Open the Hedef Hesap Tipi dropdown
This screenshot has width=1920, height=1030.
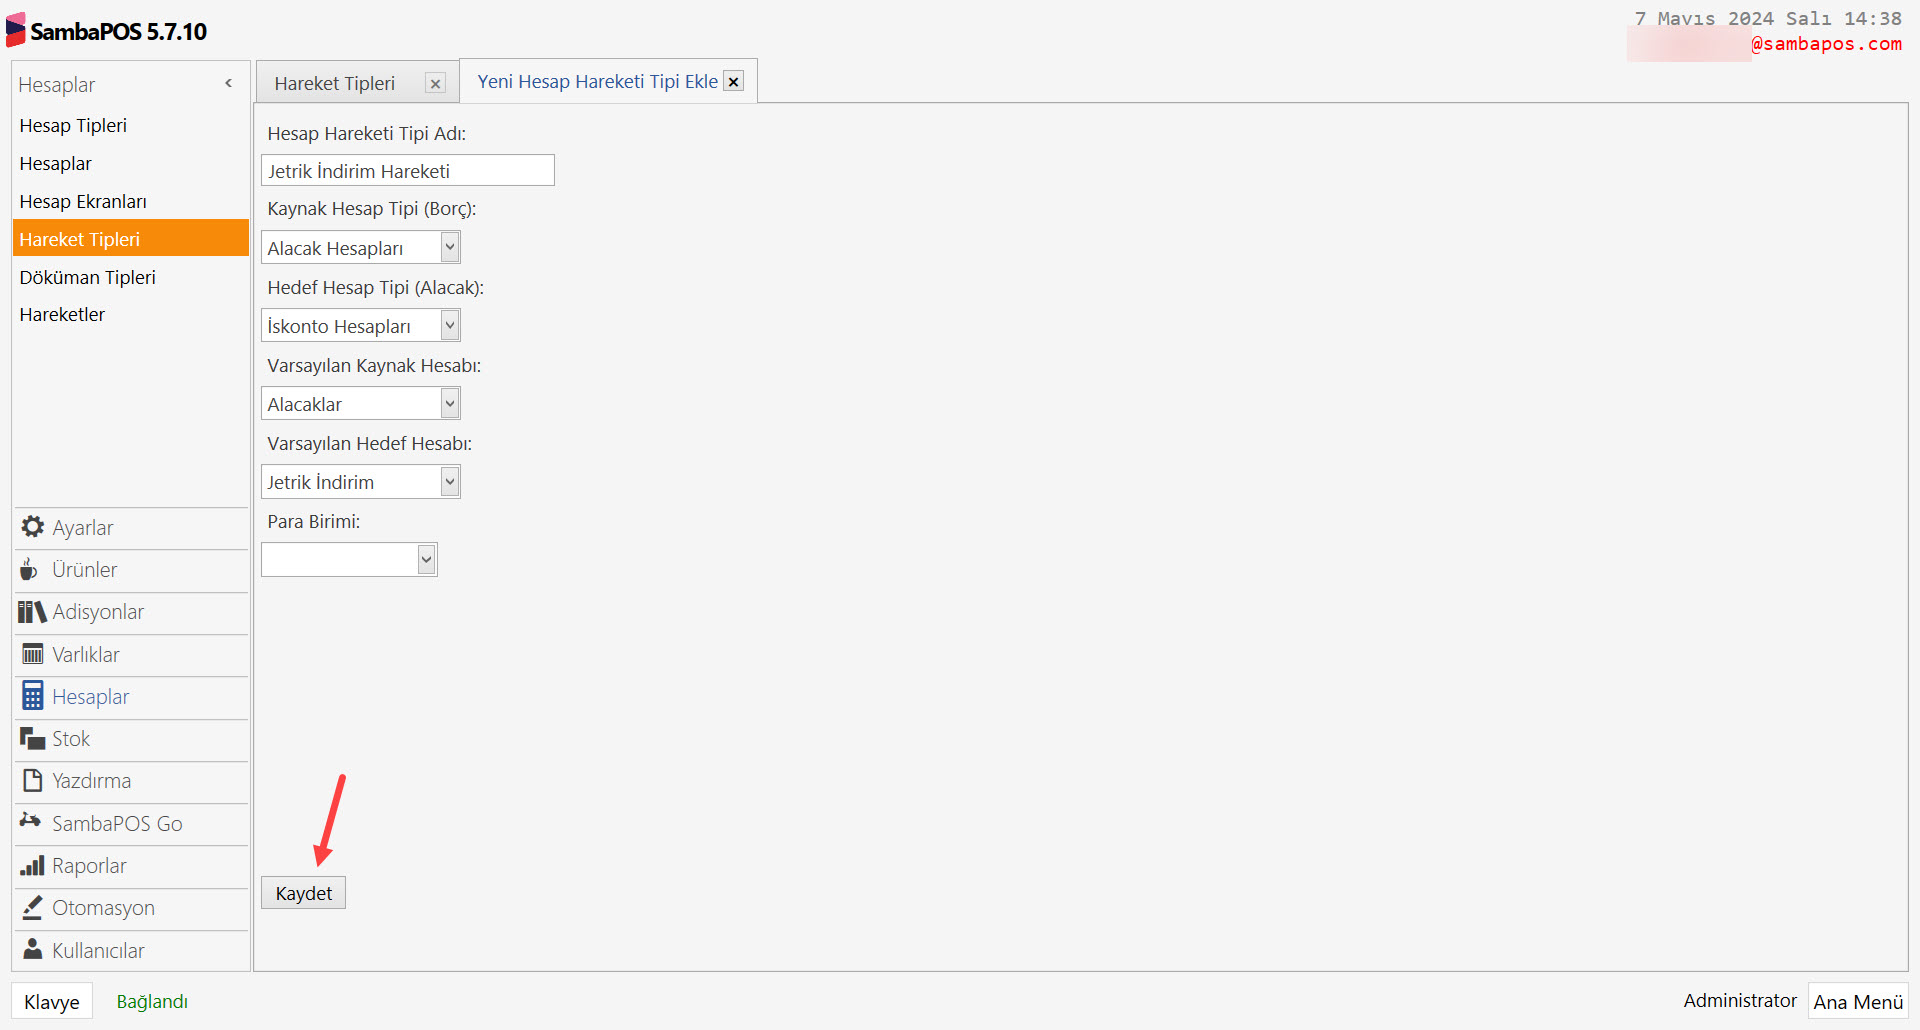pos(450,325)
